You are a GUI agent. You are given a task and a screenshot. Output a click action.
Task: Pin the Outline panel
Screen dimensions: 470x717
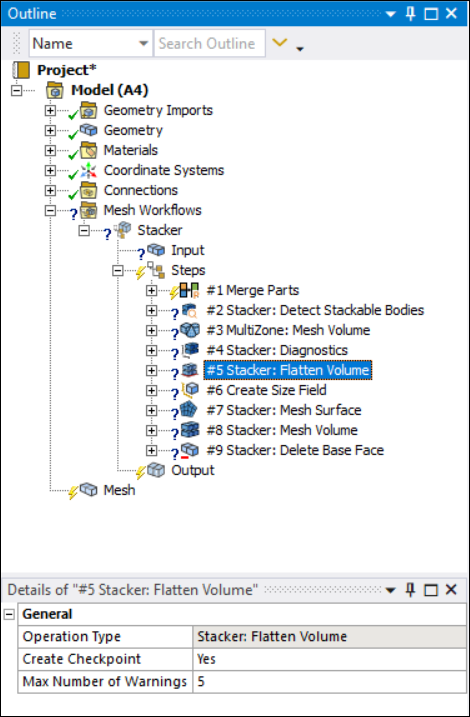tap(411, 14)
